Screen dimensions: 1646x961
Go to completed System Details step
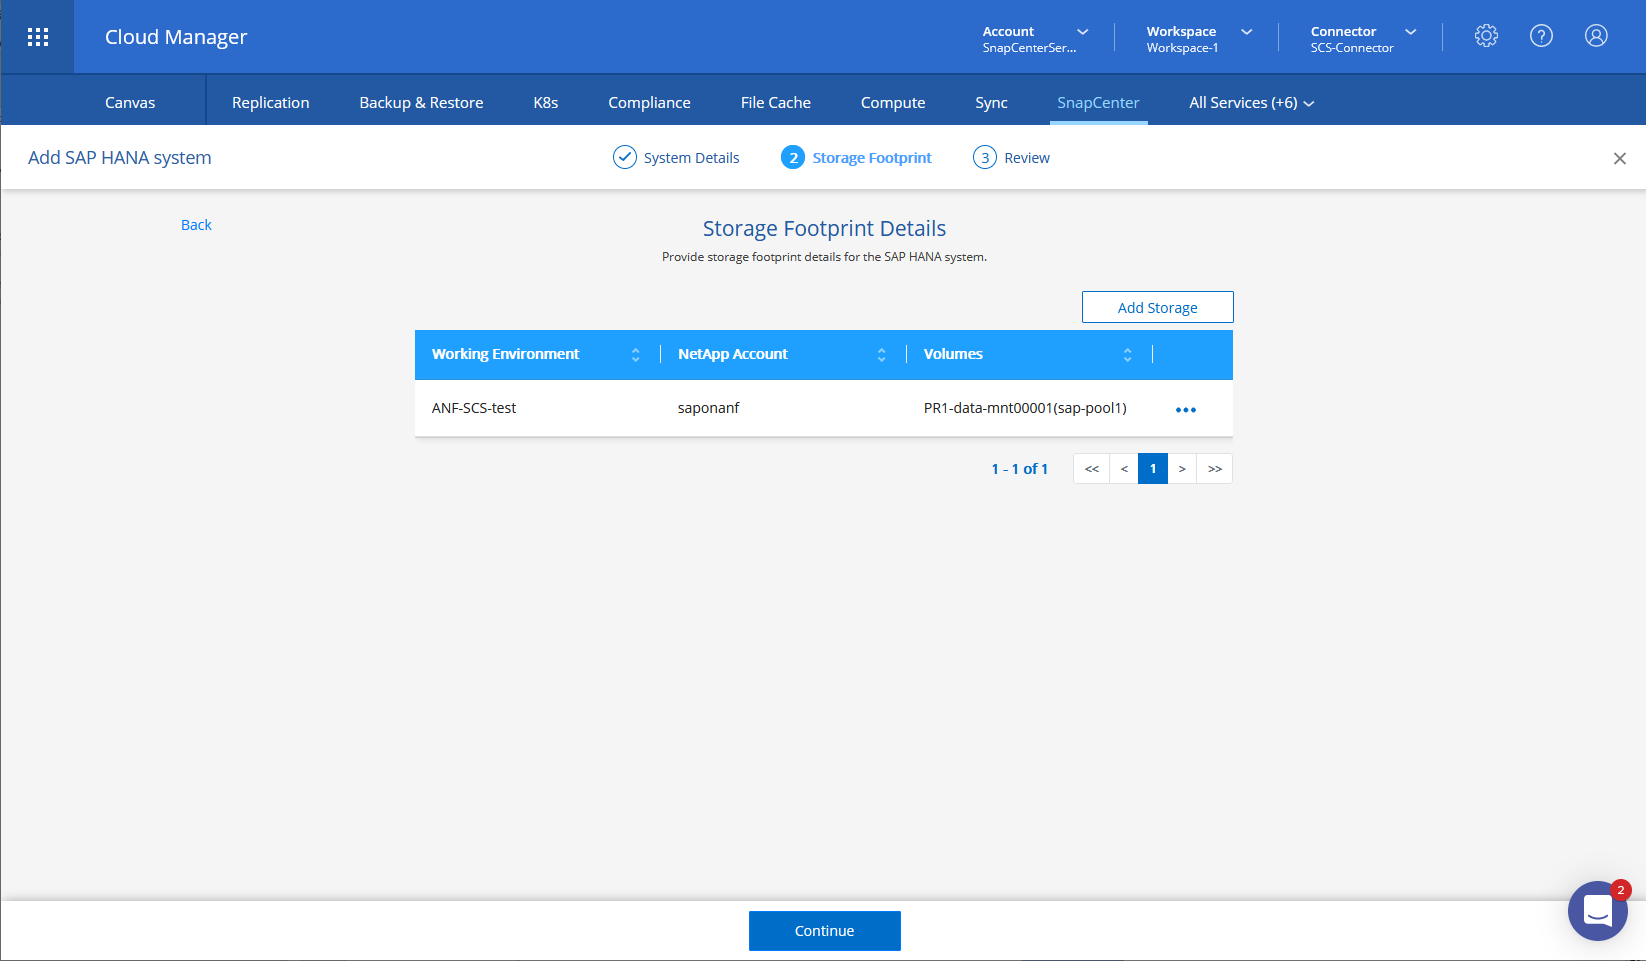(676, 158)
